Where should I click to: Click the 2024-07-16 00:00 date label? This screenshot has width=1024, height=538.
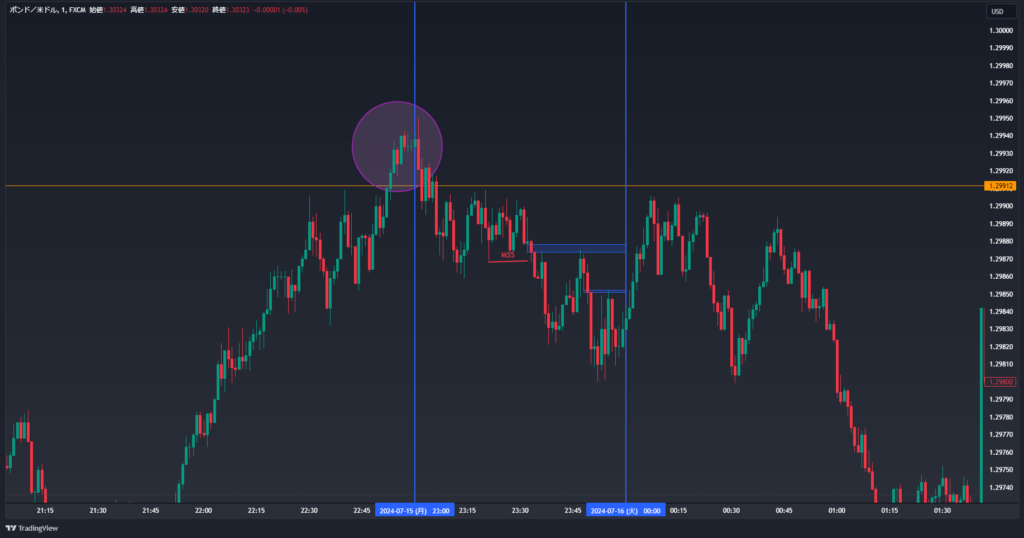click(626, 510)
